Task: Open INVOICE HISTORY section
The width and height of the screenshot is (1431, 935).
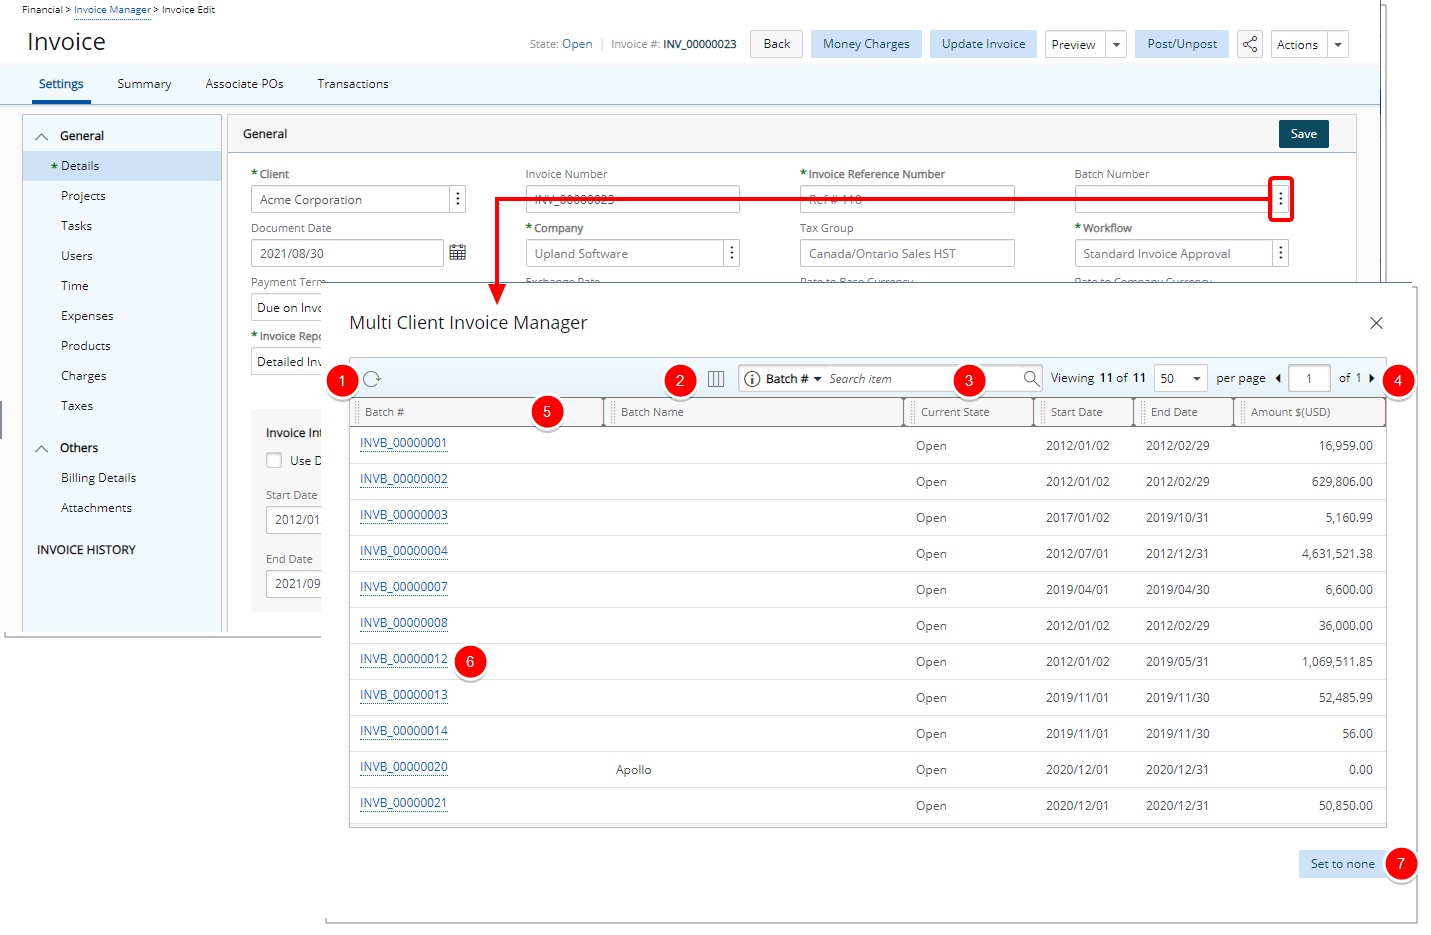Action: (x=86, y=550)
